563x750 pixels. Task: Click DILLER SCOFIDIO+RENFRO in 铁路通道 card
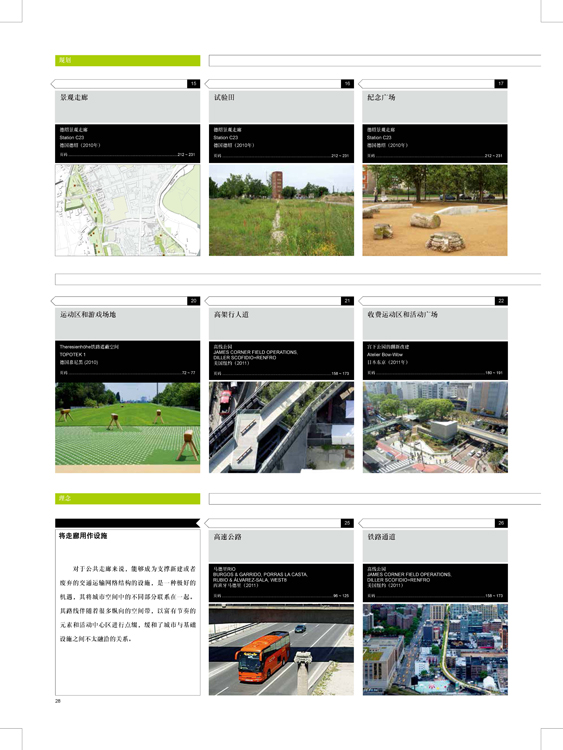(398, 580)
